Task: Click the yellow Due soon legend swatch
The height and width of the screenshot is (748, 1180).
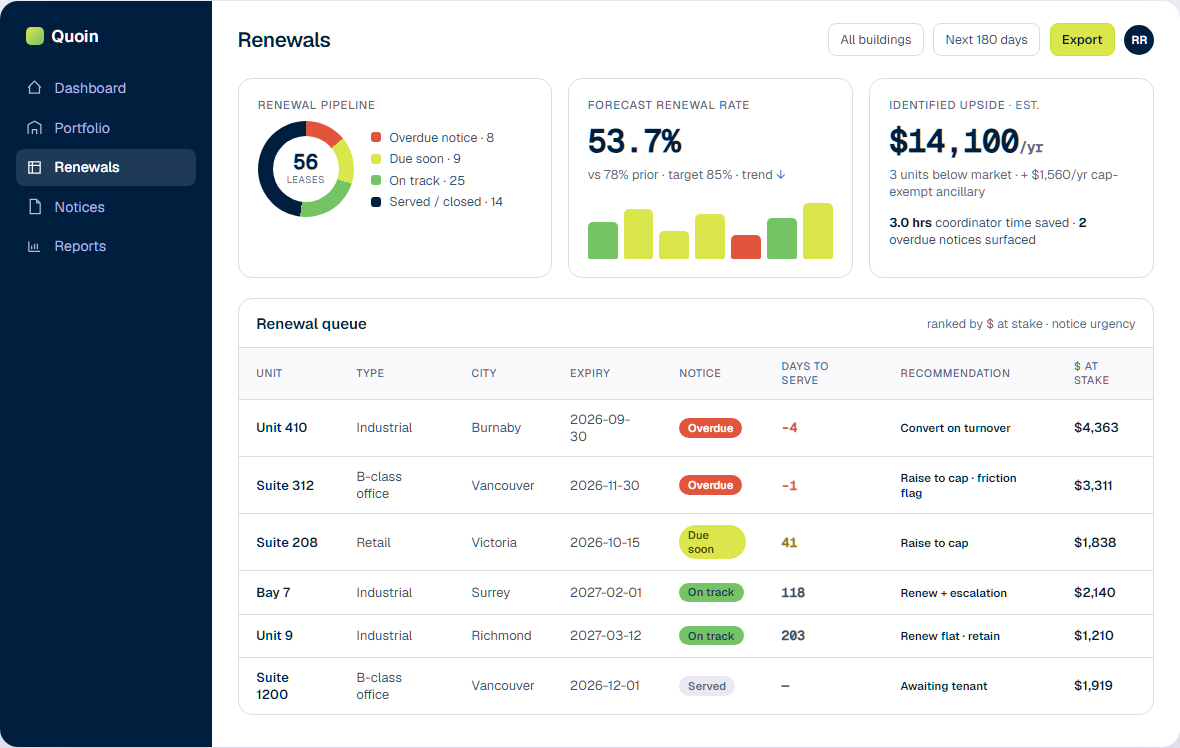Action: (x=376, y=159)
